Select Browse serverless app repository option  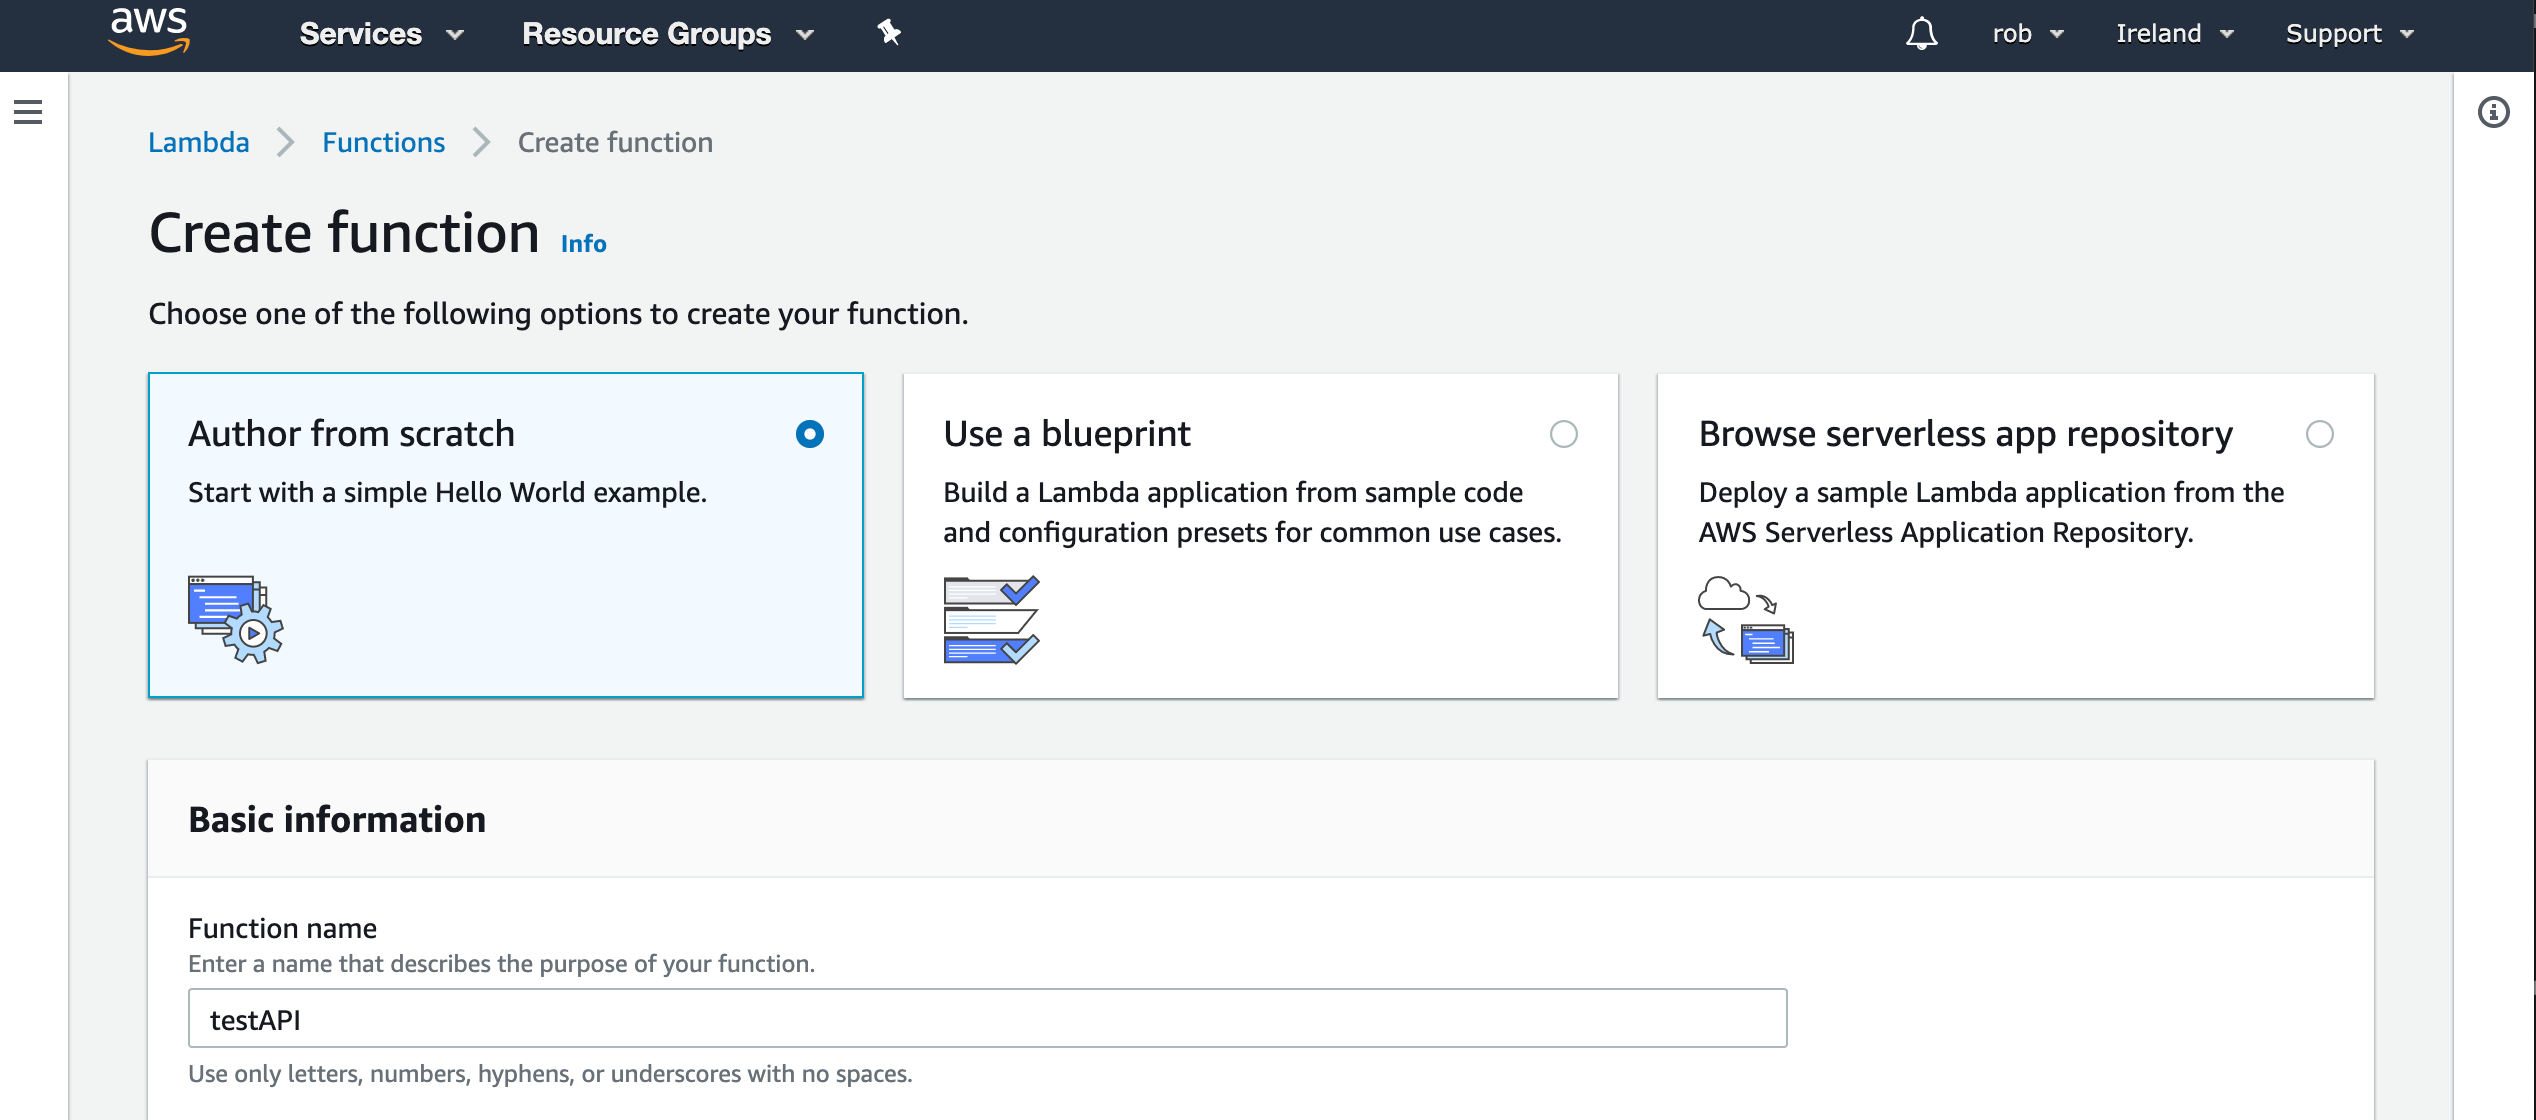point(2321,435)
